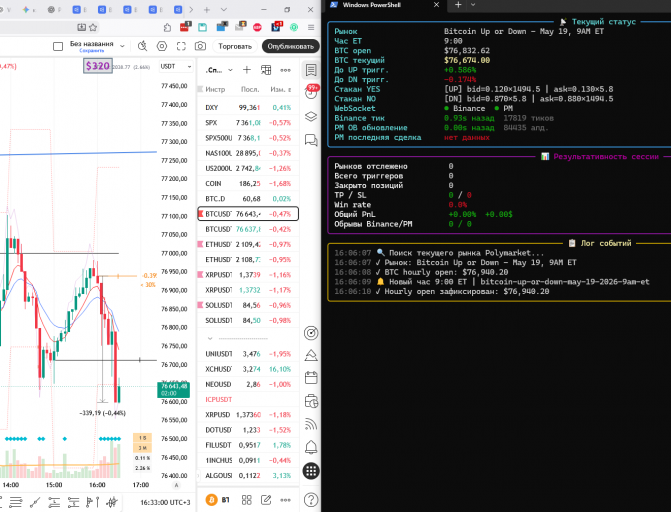Image resolution: width=671 pixels, height=512 pixels.
Task: Click the Сохранить link
Action: click(x=92, y=51)
